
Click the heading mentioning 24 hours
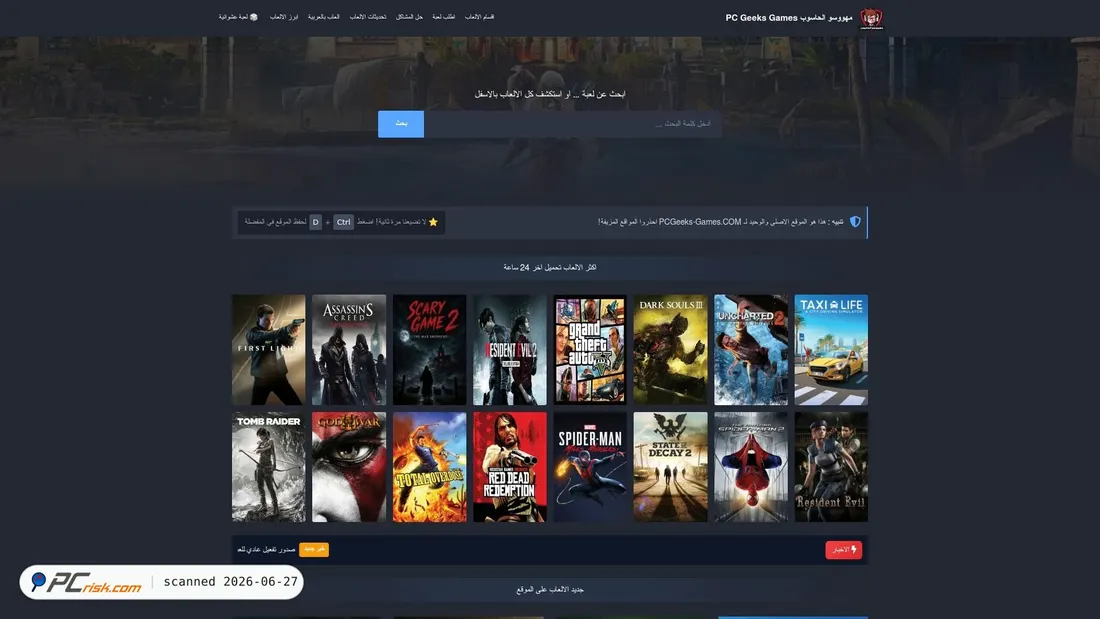(549, 267)
